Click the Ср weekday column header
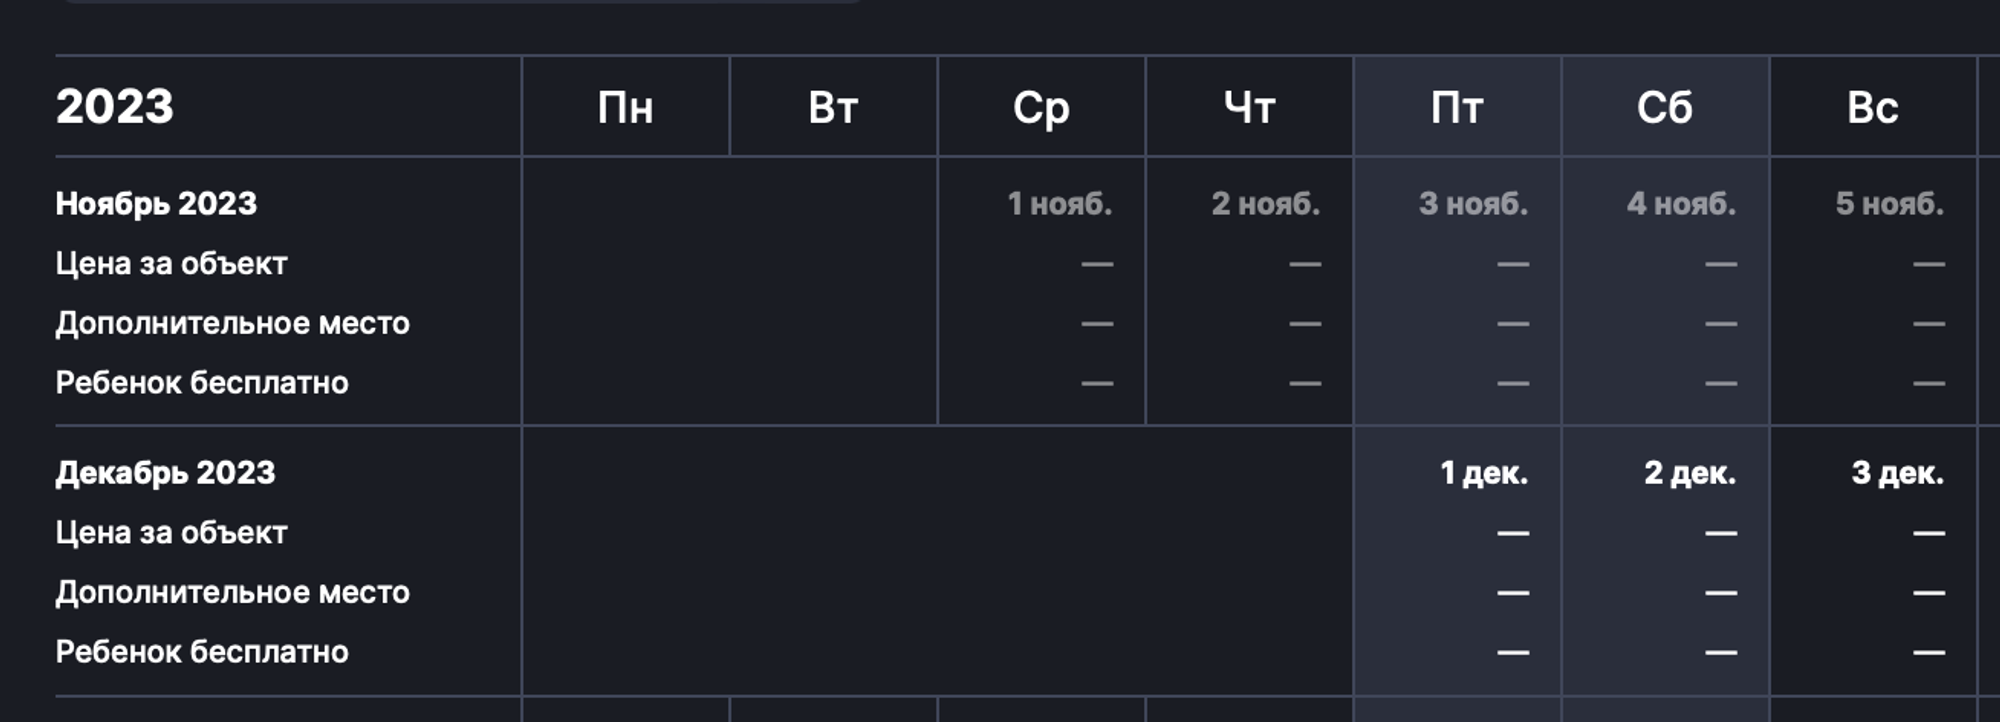Image resolution: width=2000 pixels, height=722 pixels. [x=1041, y=107]
